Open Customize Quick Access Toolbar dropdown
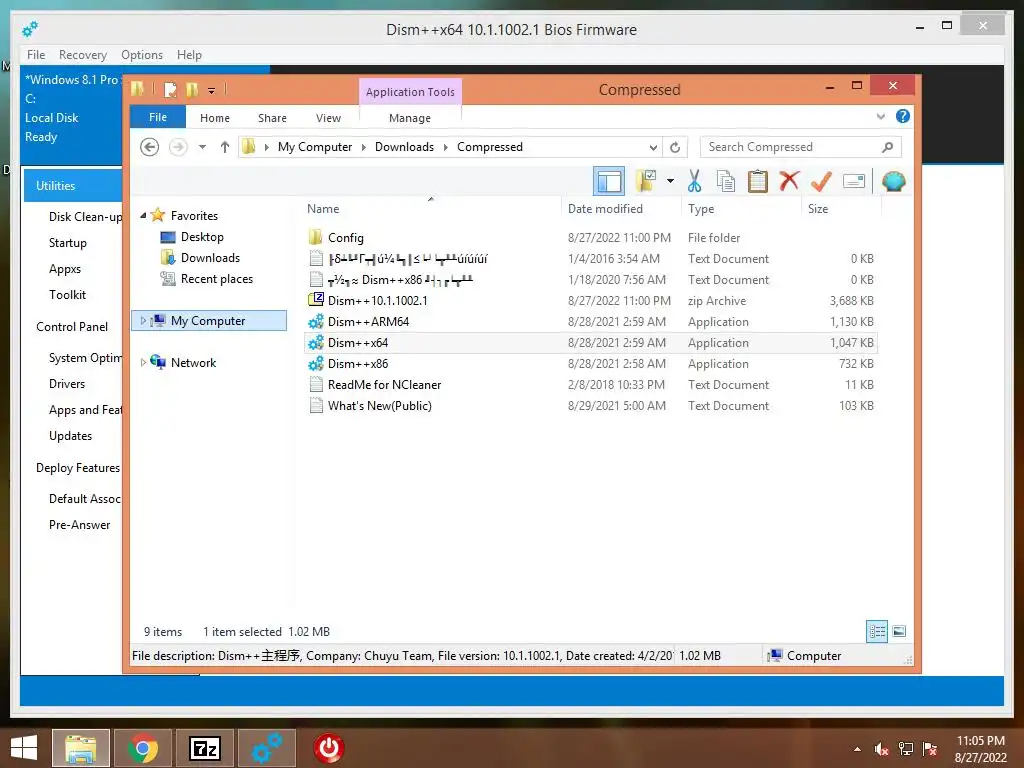 tap(212, 91)
